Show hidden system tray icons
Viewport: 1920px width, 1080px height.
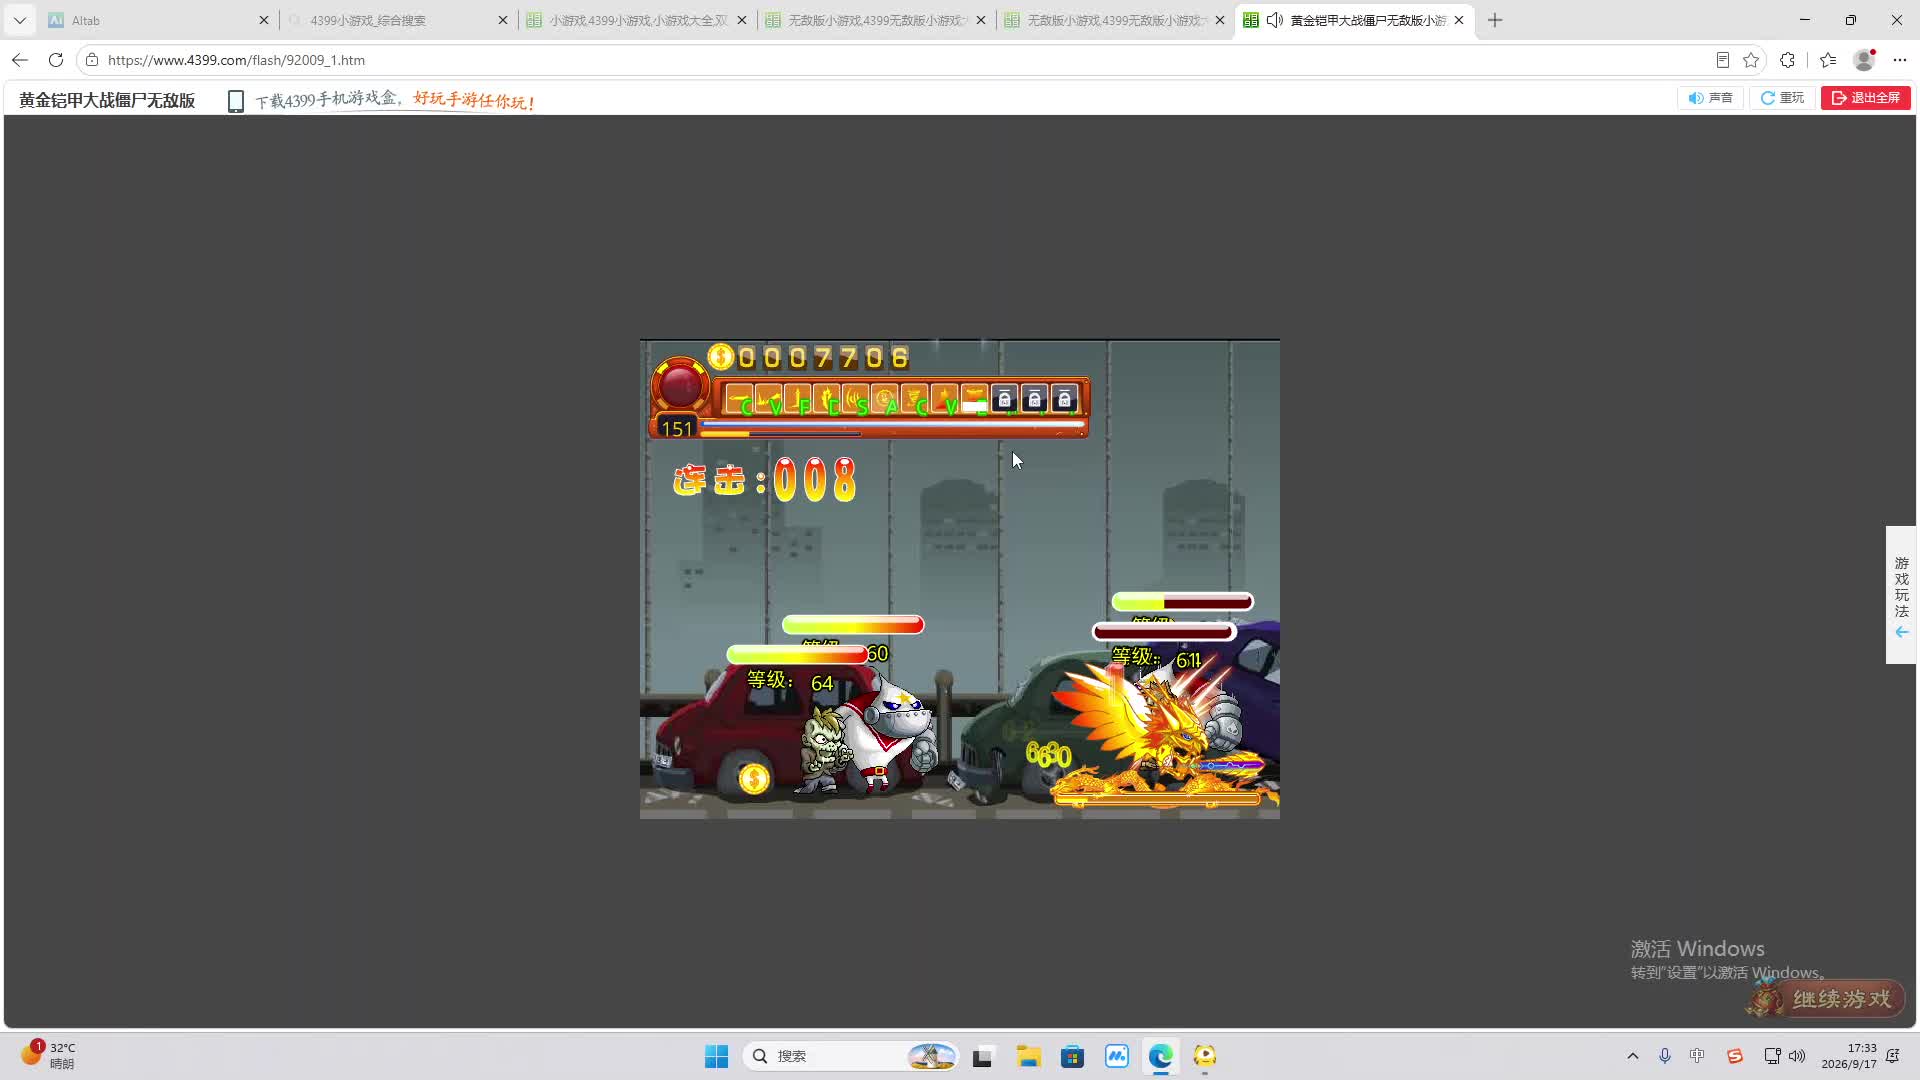1633,1056
